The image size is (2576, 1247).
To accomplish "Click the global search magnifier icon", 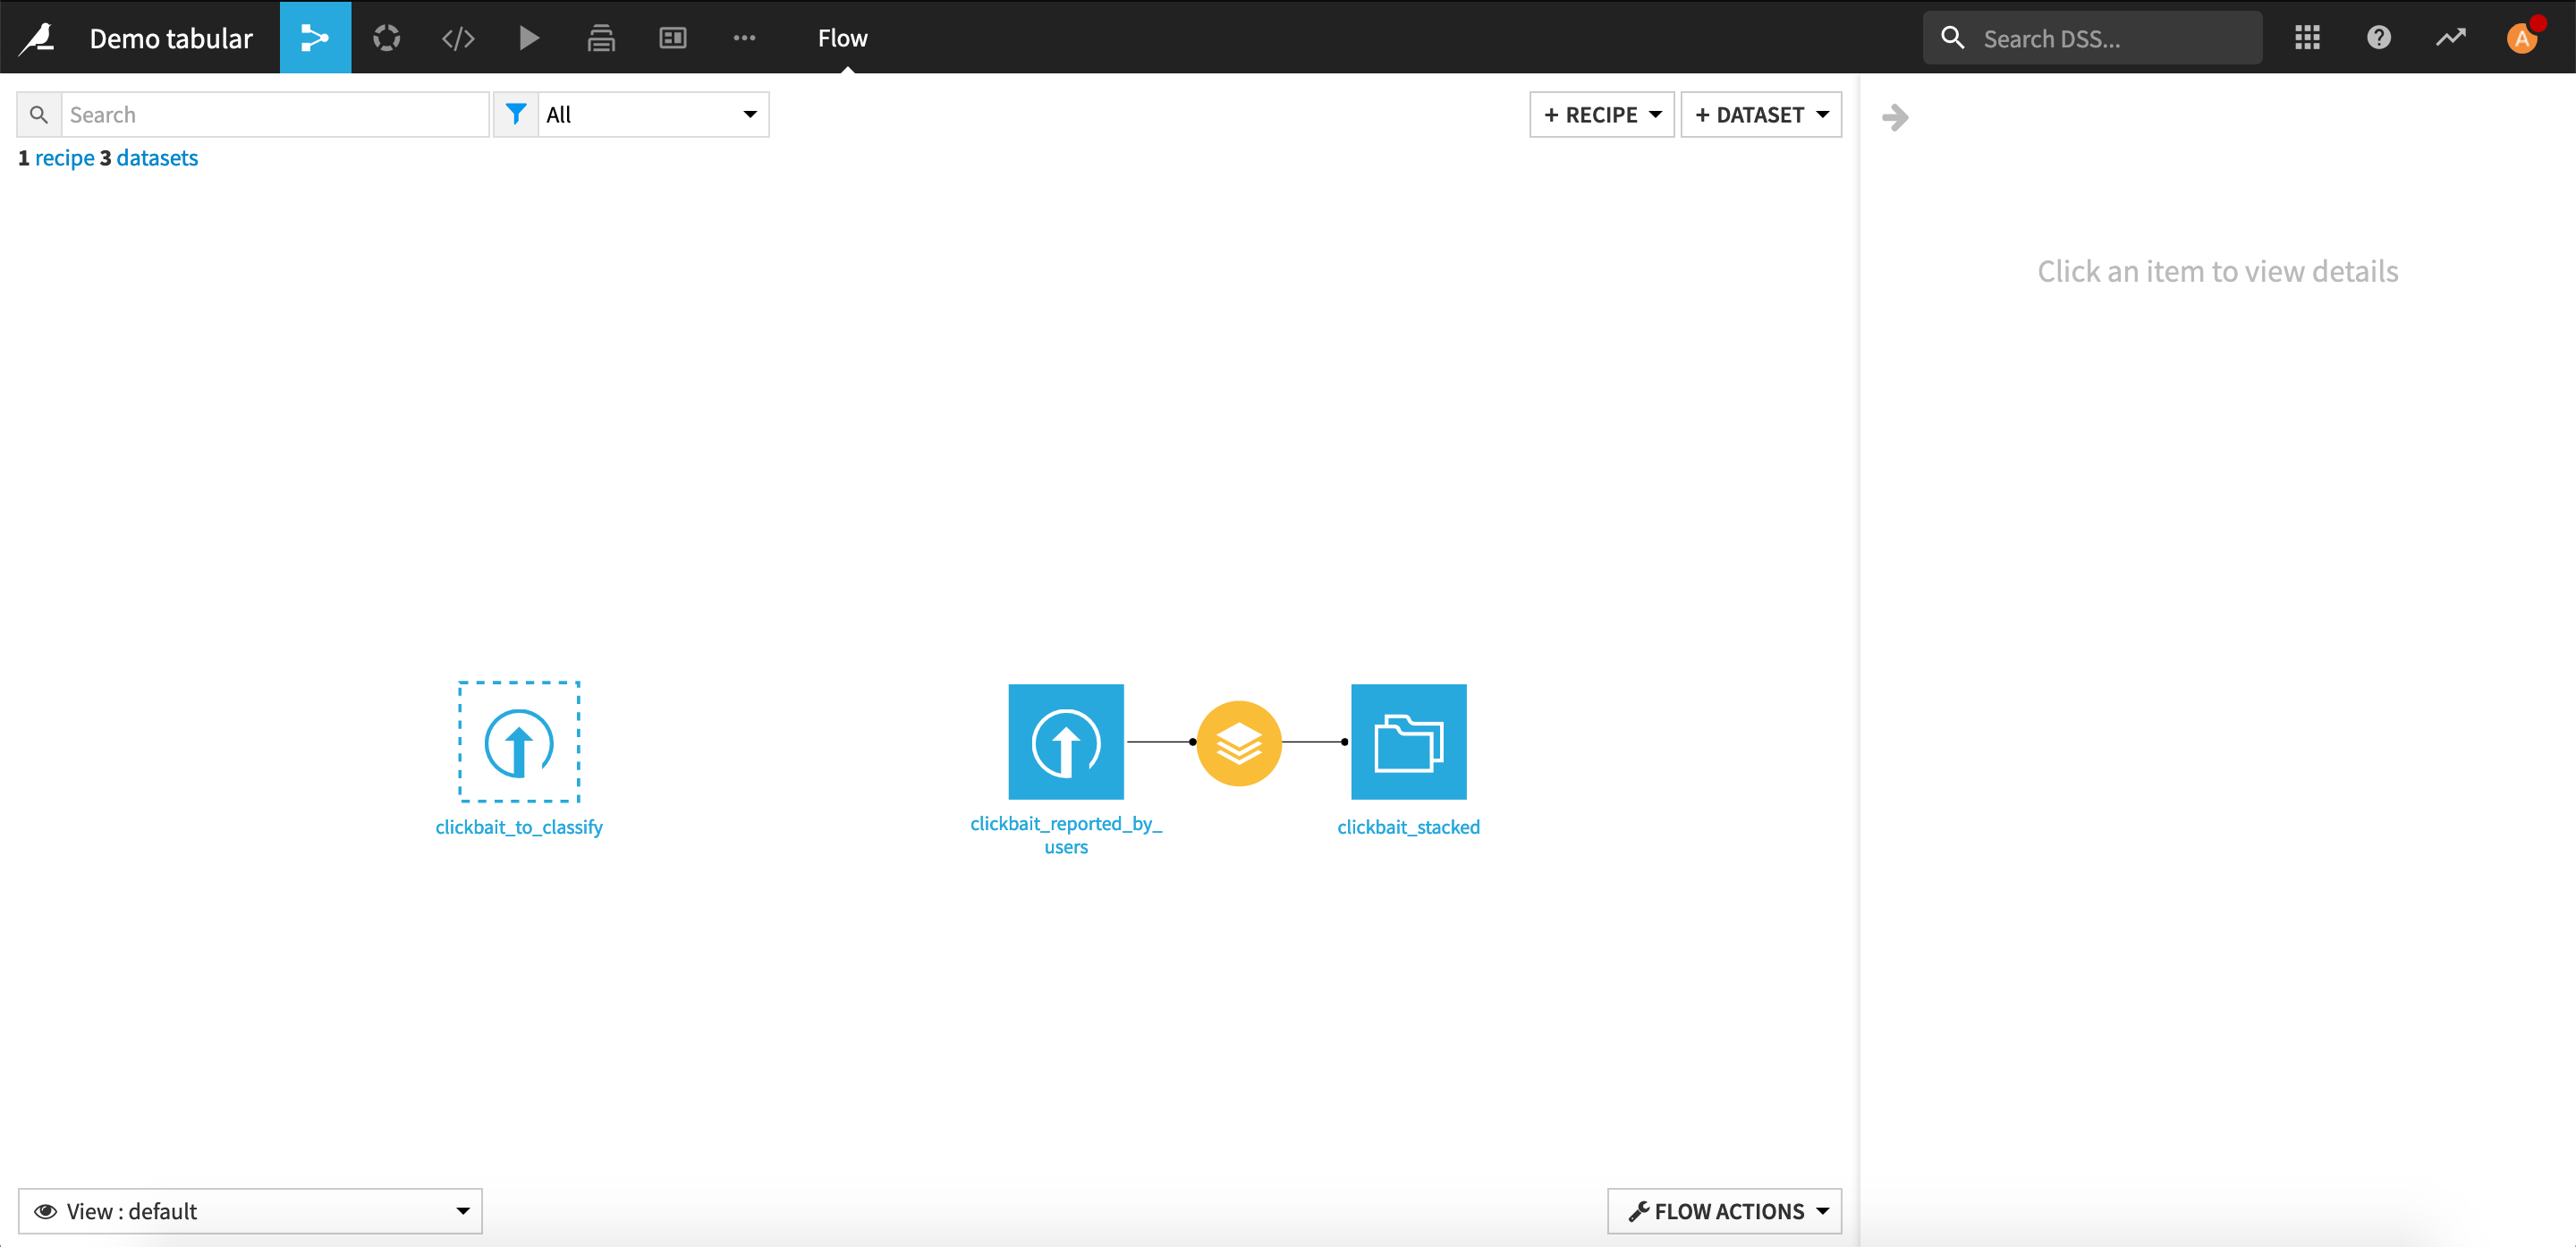I will [x=1952, y=38].
